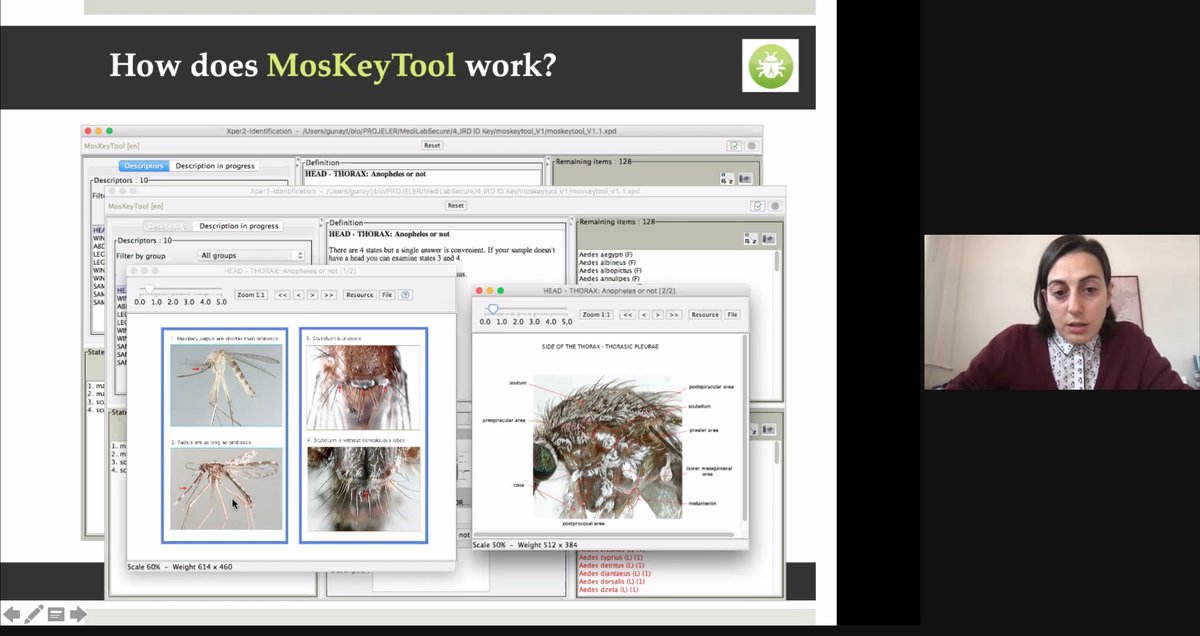The height and width of the screenshot is (636, 1200).
Task: Click the A-Z sort icon in back Remaining items panel
Action: (x=726, y=178)
